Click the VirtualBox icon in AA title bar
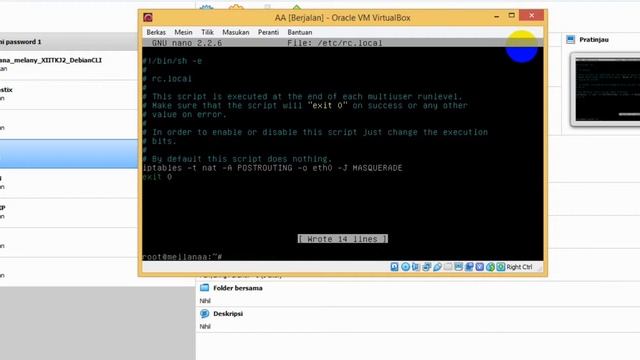This screenshot has width=640, height=360. [x=148, y=18]
